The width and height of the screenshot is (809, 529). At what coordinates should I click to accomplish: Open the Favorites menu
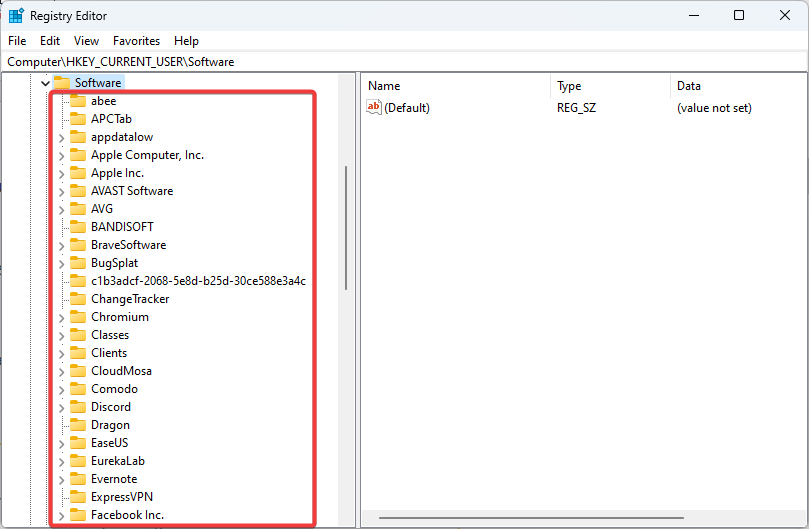[x=136, y=41]
